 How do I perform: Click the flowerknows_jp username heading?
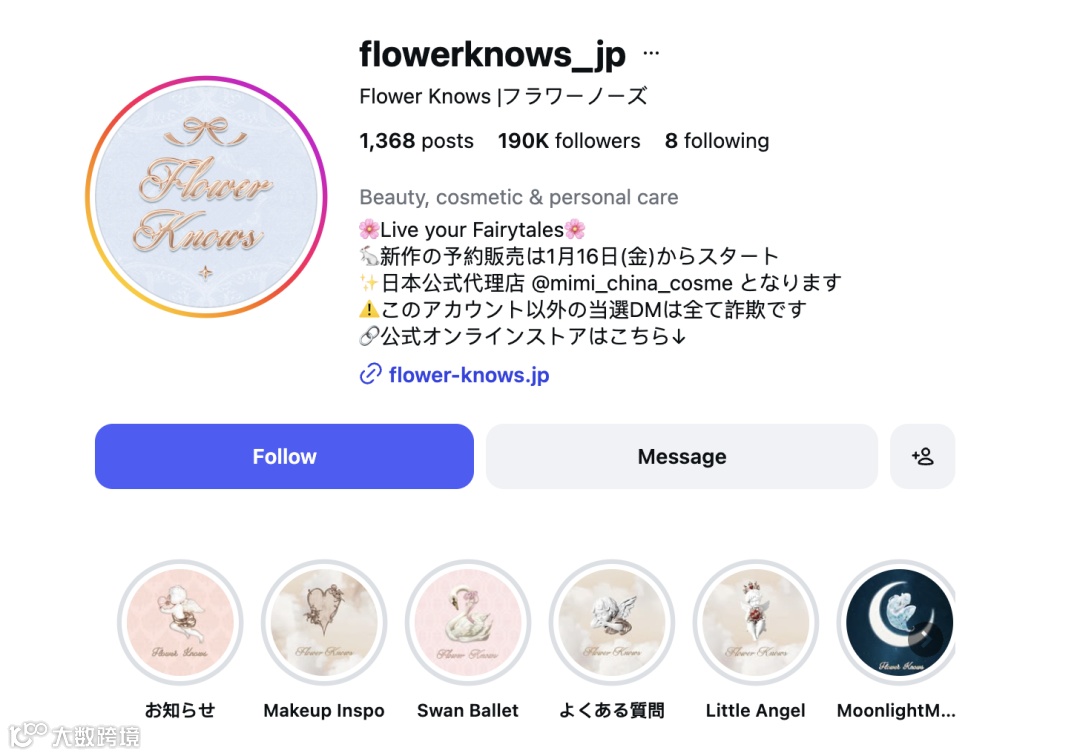(x=492, y=54)
